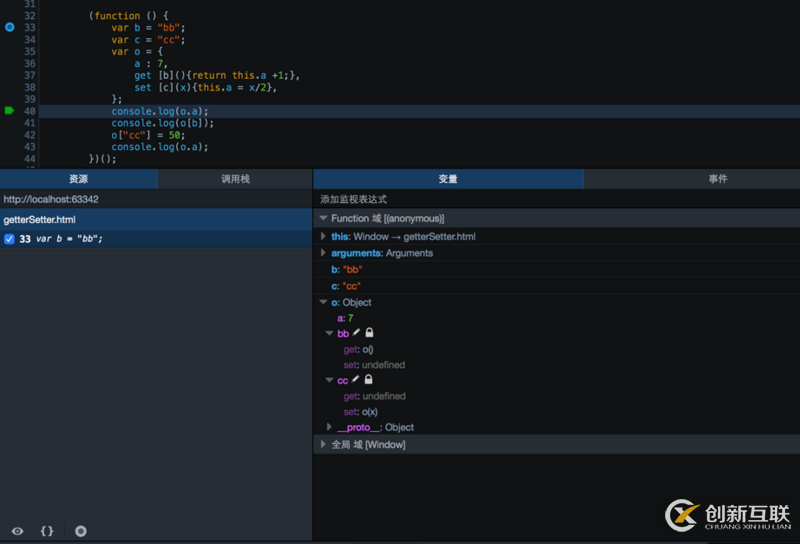Click the lock icon next to bb
This screenshot has width=800, height=544.
point(369,333)
